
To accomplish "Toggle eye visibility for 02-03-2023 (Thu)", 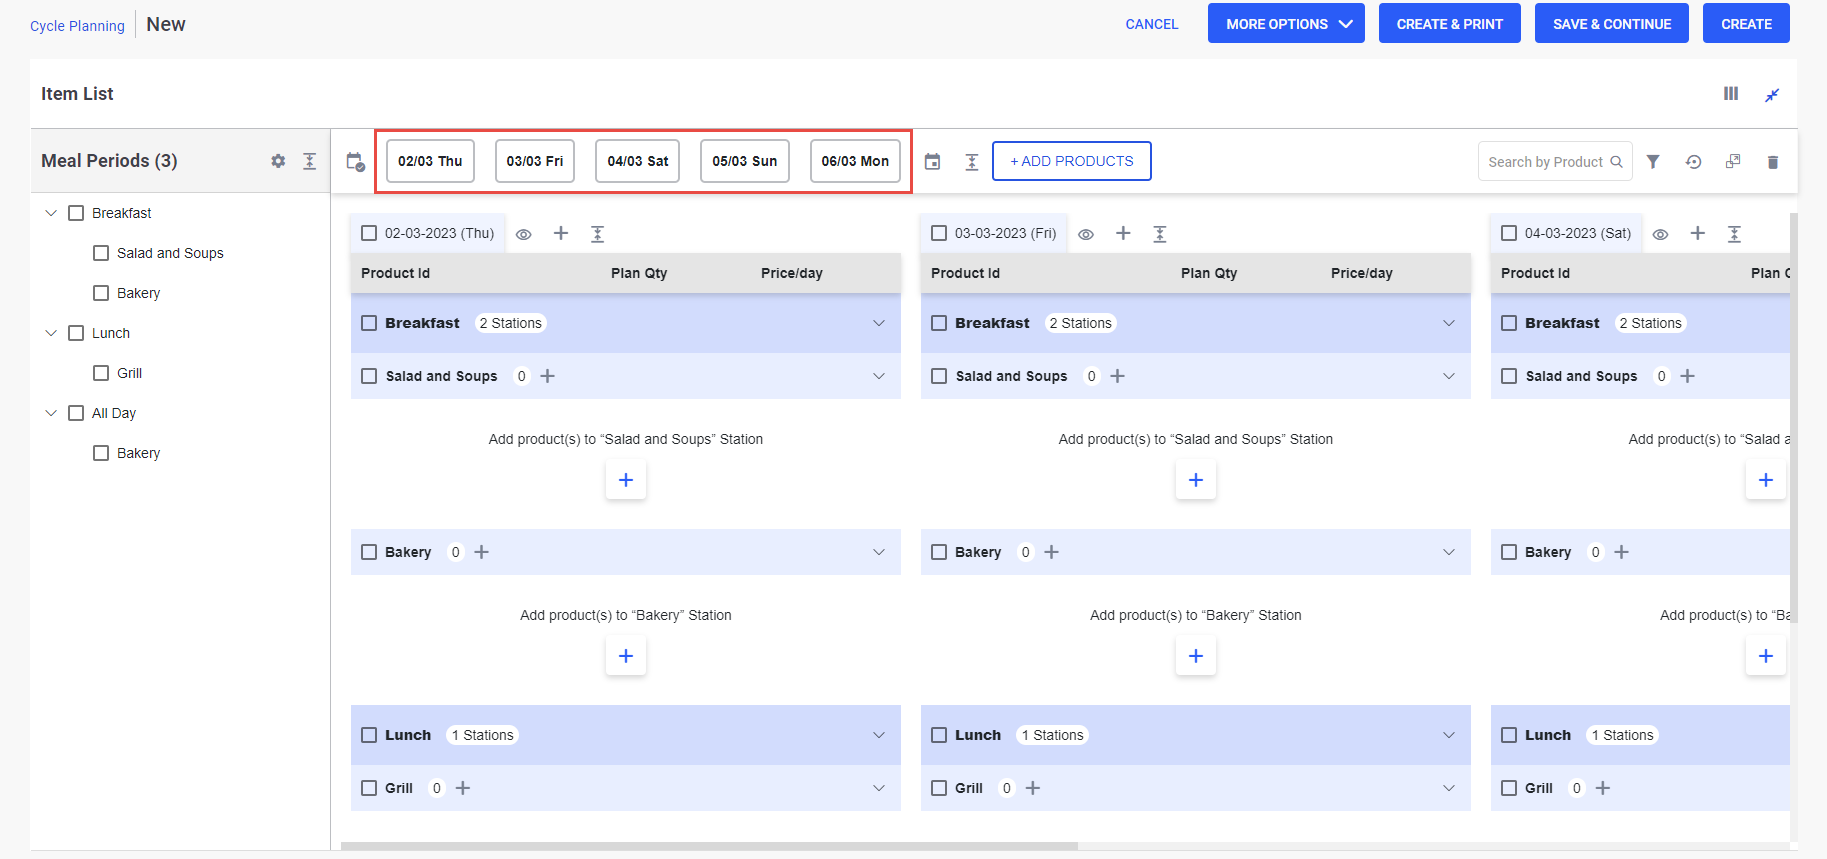I will pos(524,234).
